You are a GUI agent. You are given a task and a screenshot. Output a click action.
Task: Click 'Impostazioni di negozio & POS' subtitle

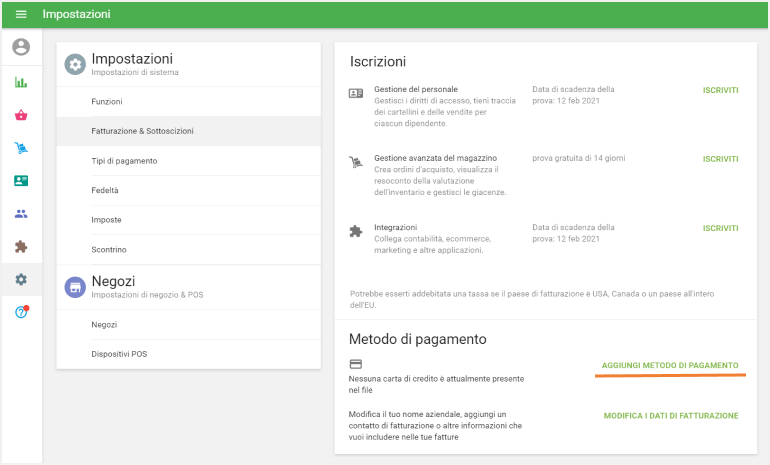[x=147, y=295]
